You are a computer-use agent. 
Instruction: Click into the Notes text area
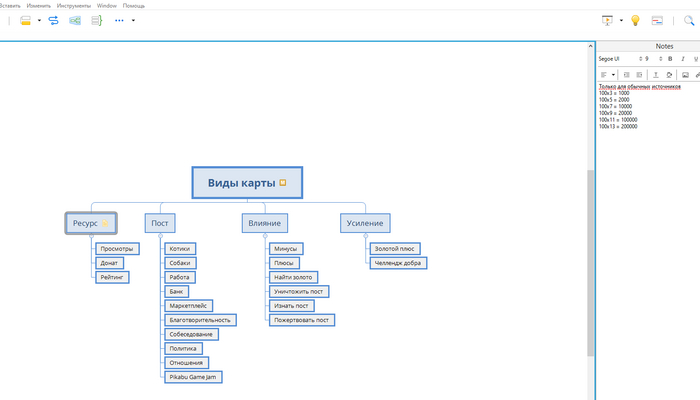coord(649,241)
